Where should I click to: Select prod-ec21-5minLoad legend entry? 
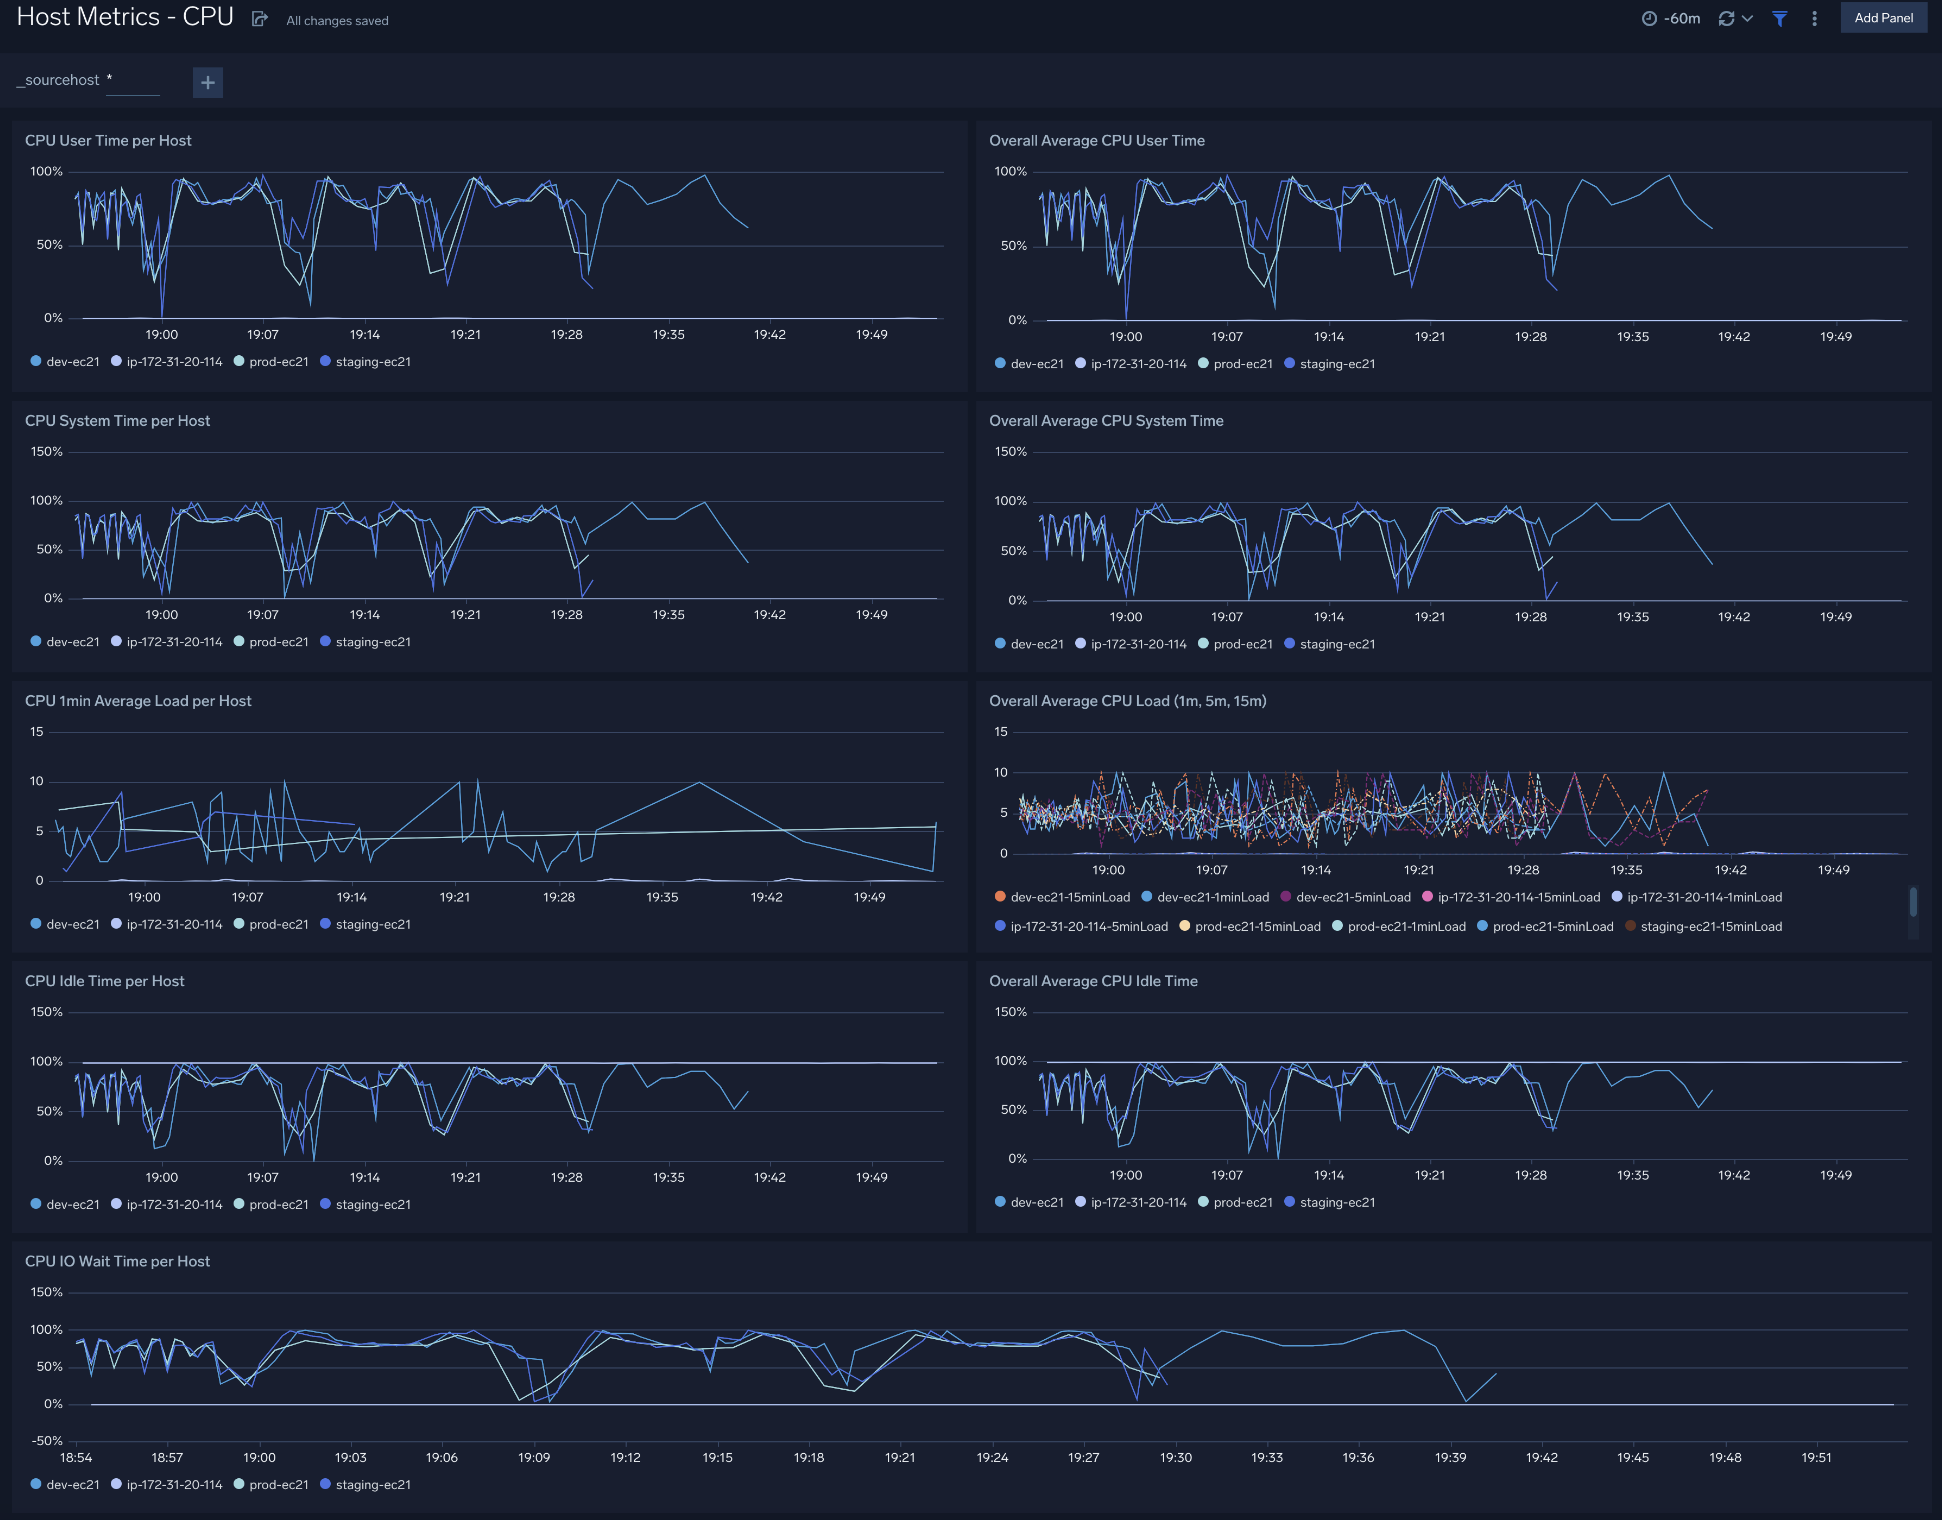tap(1552, 926)
